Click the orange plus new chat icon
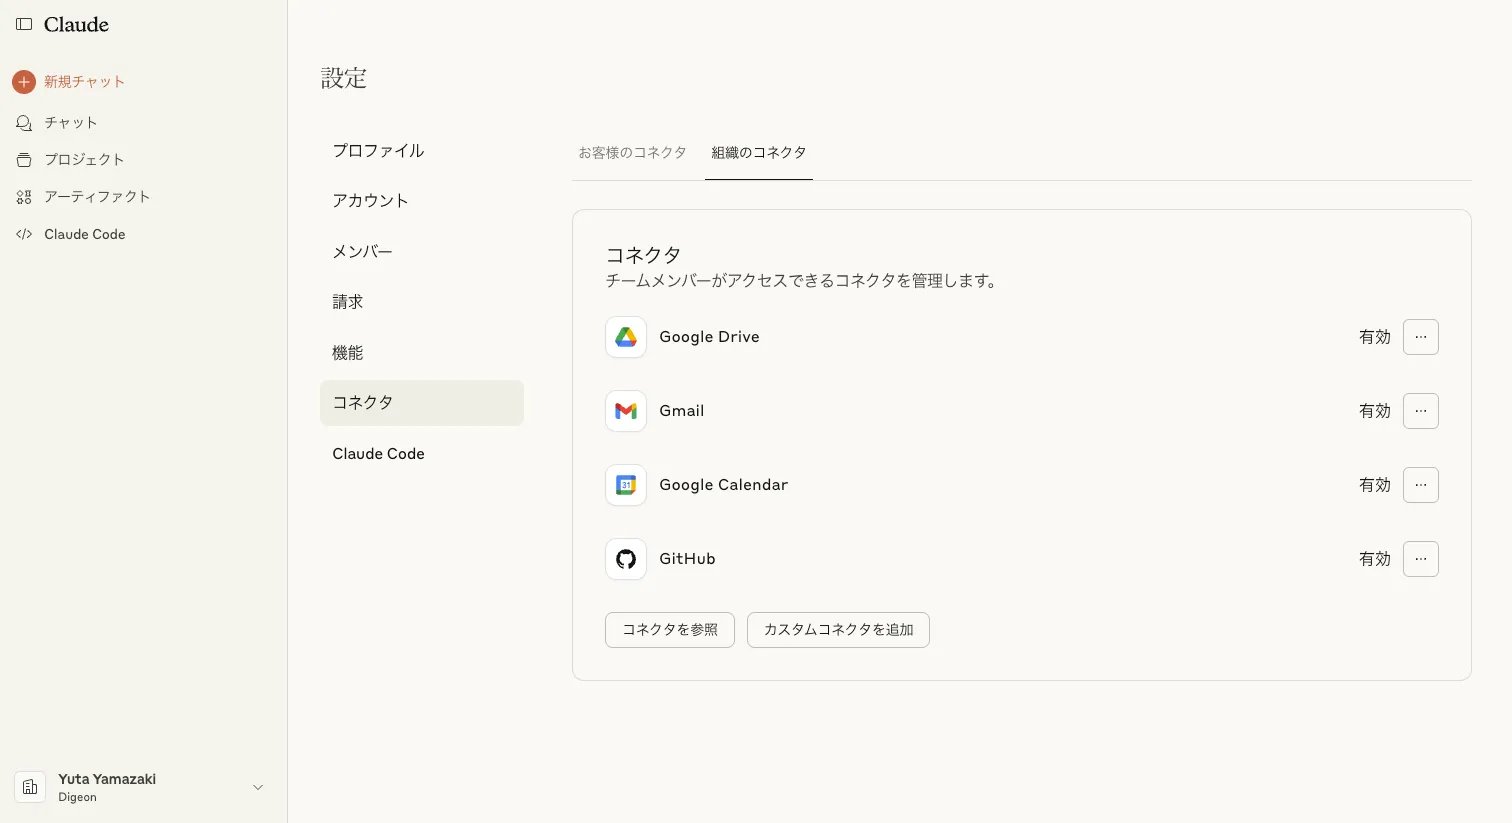Screen dimensions: 1512x823 [24, 82]
